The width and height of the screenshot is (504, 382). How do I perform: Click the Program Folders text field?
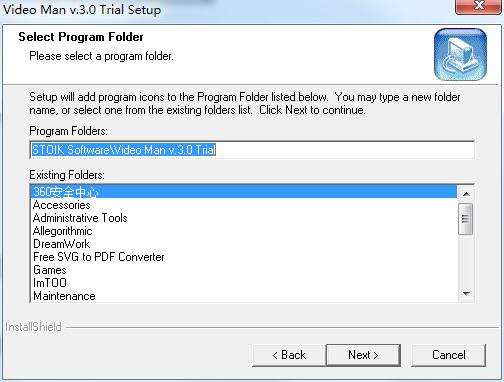(x=252, y=150)
